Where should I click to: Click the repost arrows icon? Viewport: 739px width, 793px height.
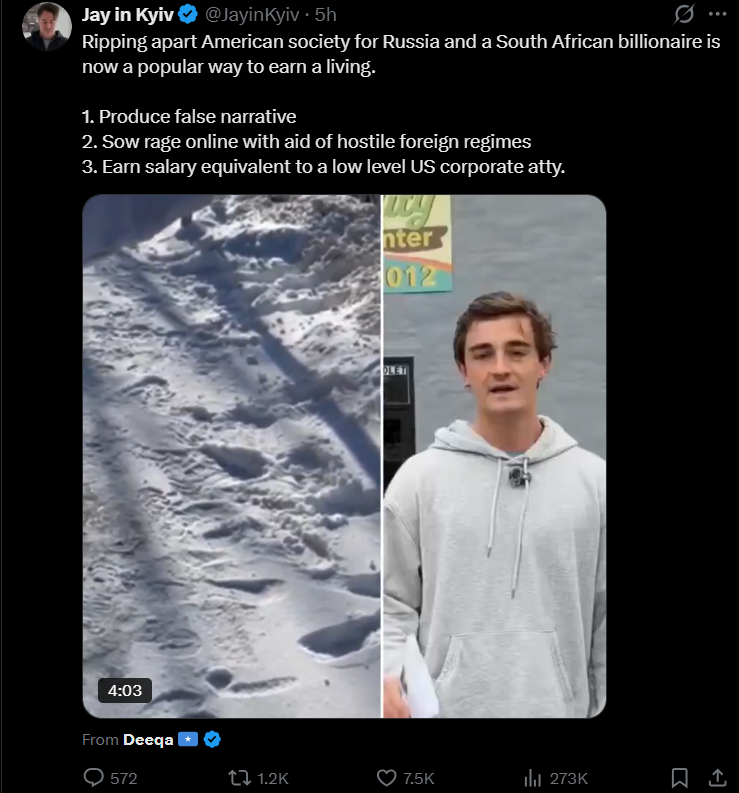pos(239,777)
